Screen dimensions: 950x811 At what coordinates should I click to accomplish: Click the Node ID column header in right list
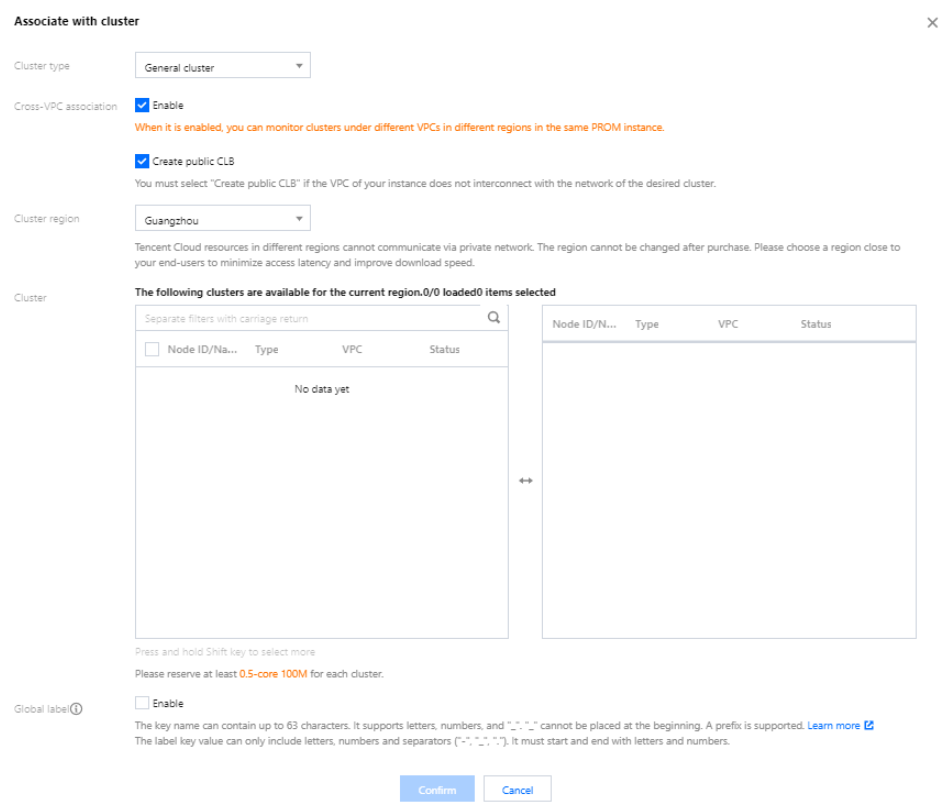(x=584, y=324)
